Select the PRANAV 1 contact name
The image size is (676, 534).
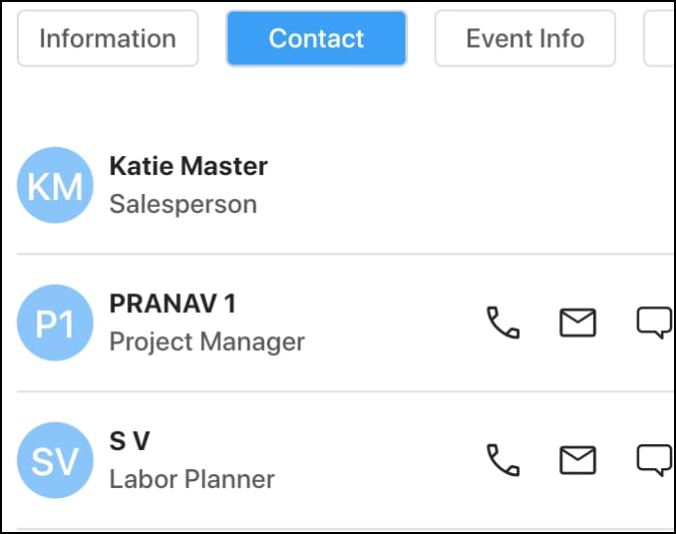[x=172, y=303]
